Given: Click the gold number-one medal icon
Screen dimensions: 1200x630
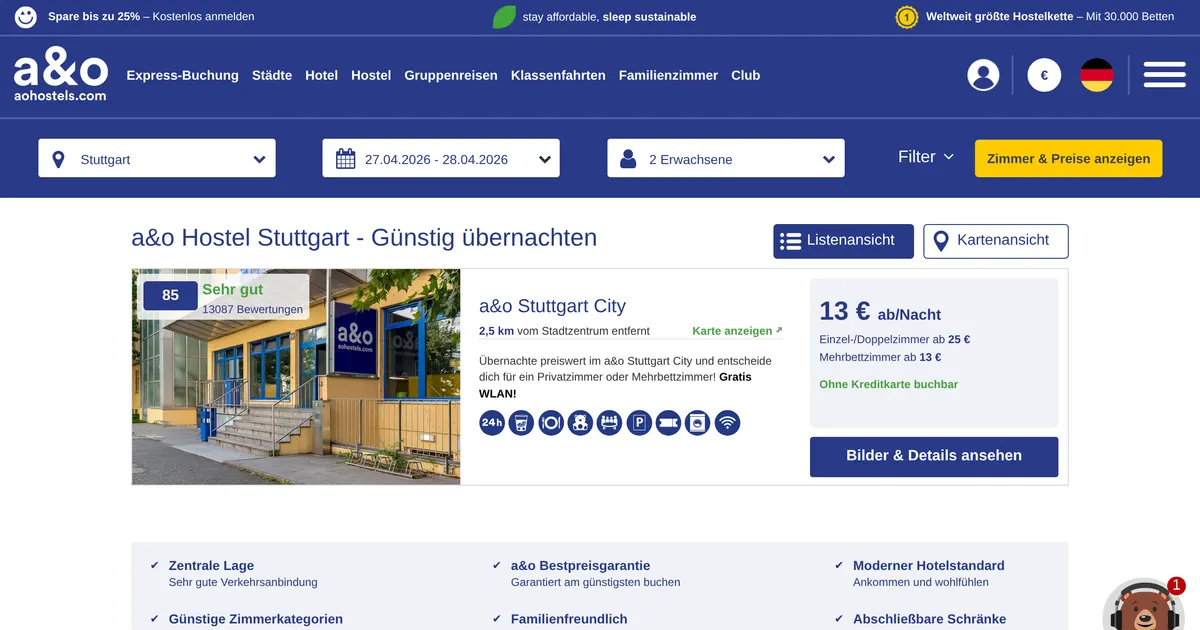Looking at the screenshot, I should coord(907,17).
